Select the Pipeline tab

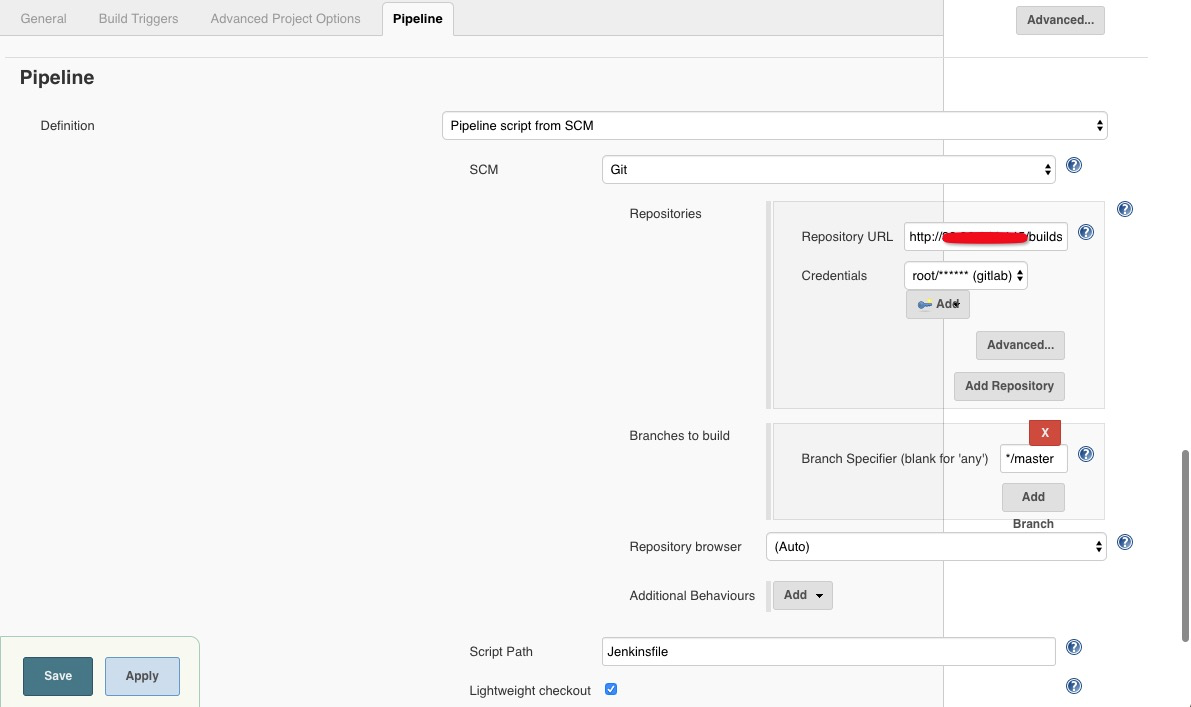point(418,19)
